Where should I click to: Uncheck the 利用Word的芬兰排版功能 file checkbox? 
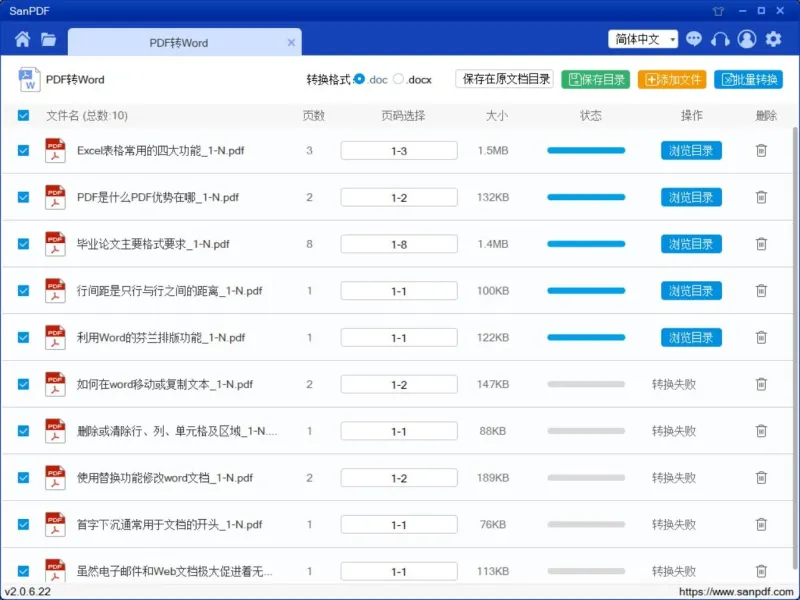pyautogui.click(x=23, y=337)
